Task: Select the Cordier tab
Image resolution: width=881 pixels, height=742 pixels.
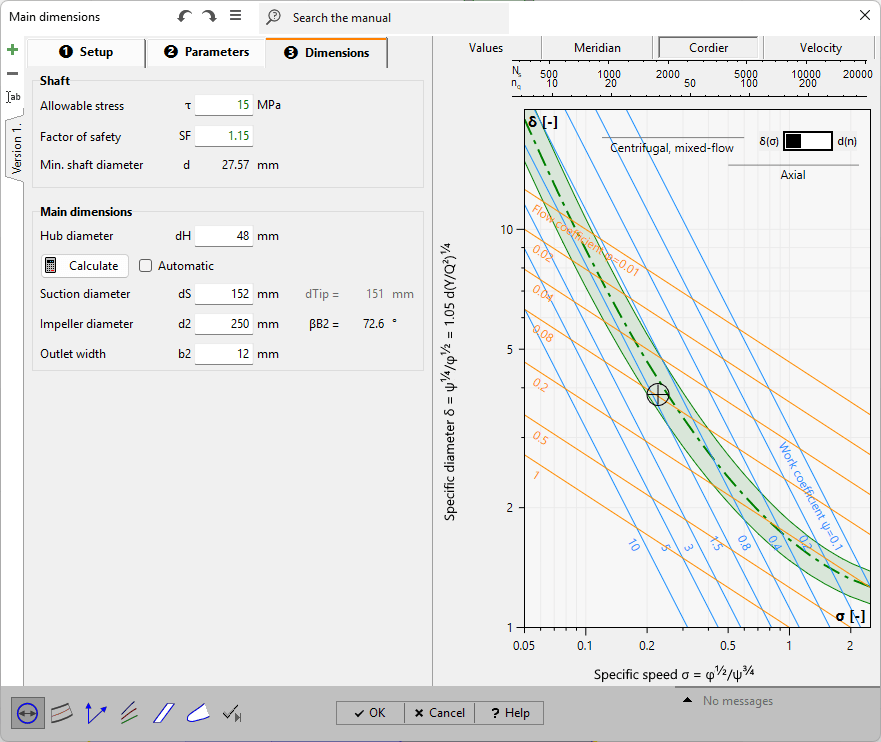Action: pos(708,48)
